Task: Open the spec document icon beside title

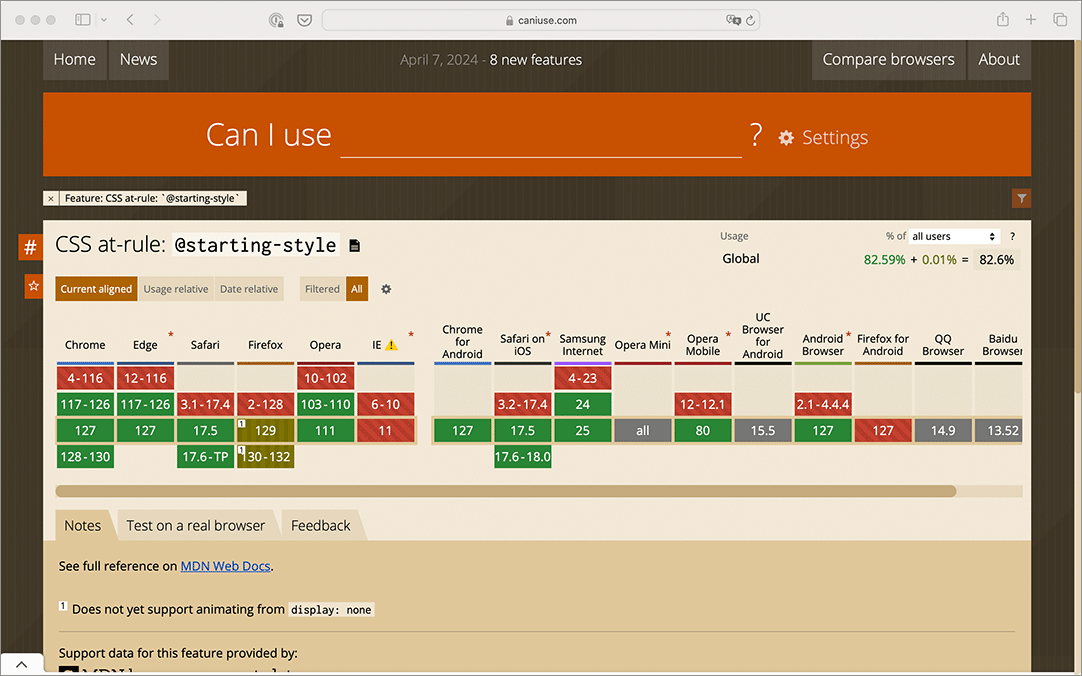Action: tap(355, 246)
